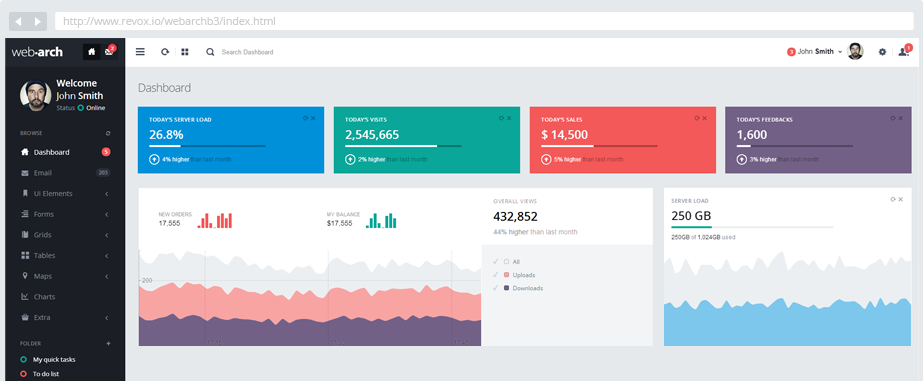Viewport: 923px width, 381px height.
Task: Click the refresh icon in the top bar
Action: [165, 52]
